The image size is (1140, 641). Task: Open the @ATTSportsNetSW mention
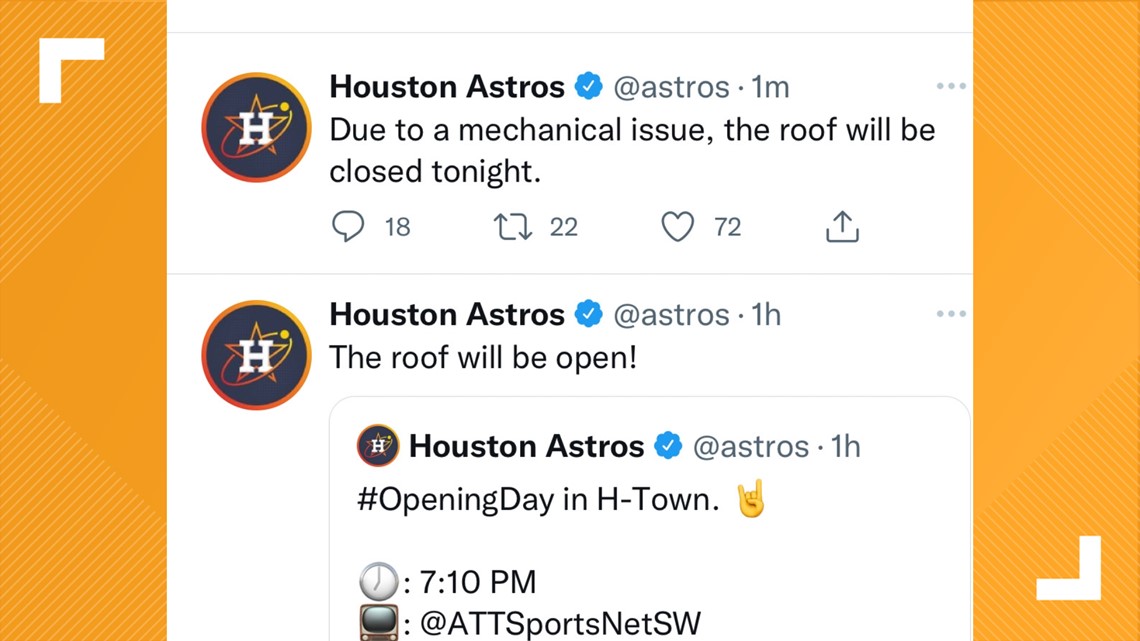(x=561, y=624)
